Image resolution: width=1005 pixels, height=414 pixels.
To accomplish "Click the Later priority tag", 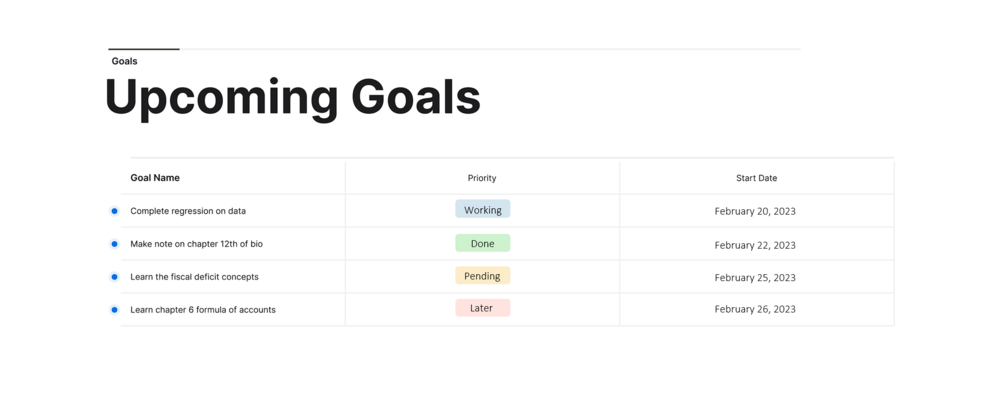I will [x=483, y=308].
